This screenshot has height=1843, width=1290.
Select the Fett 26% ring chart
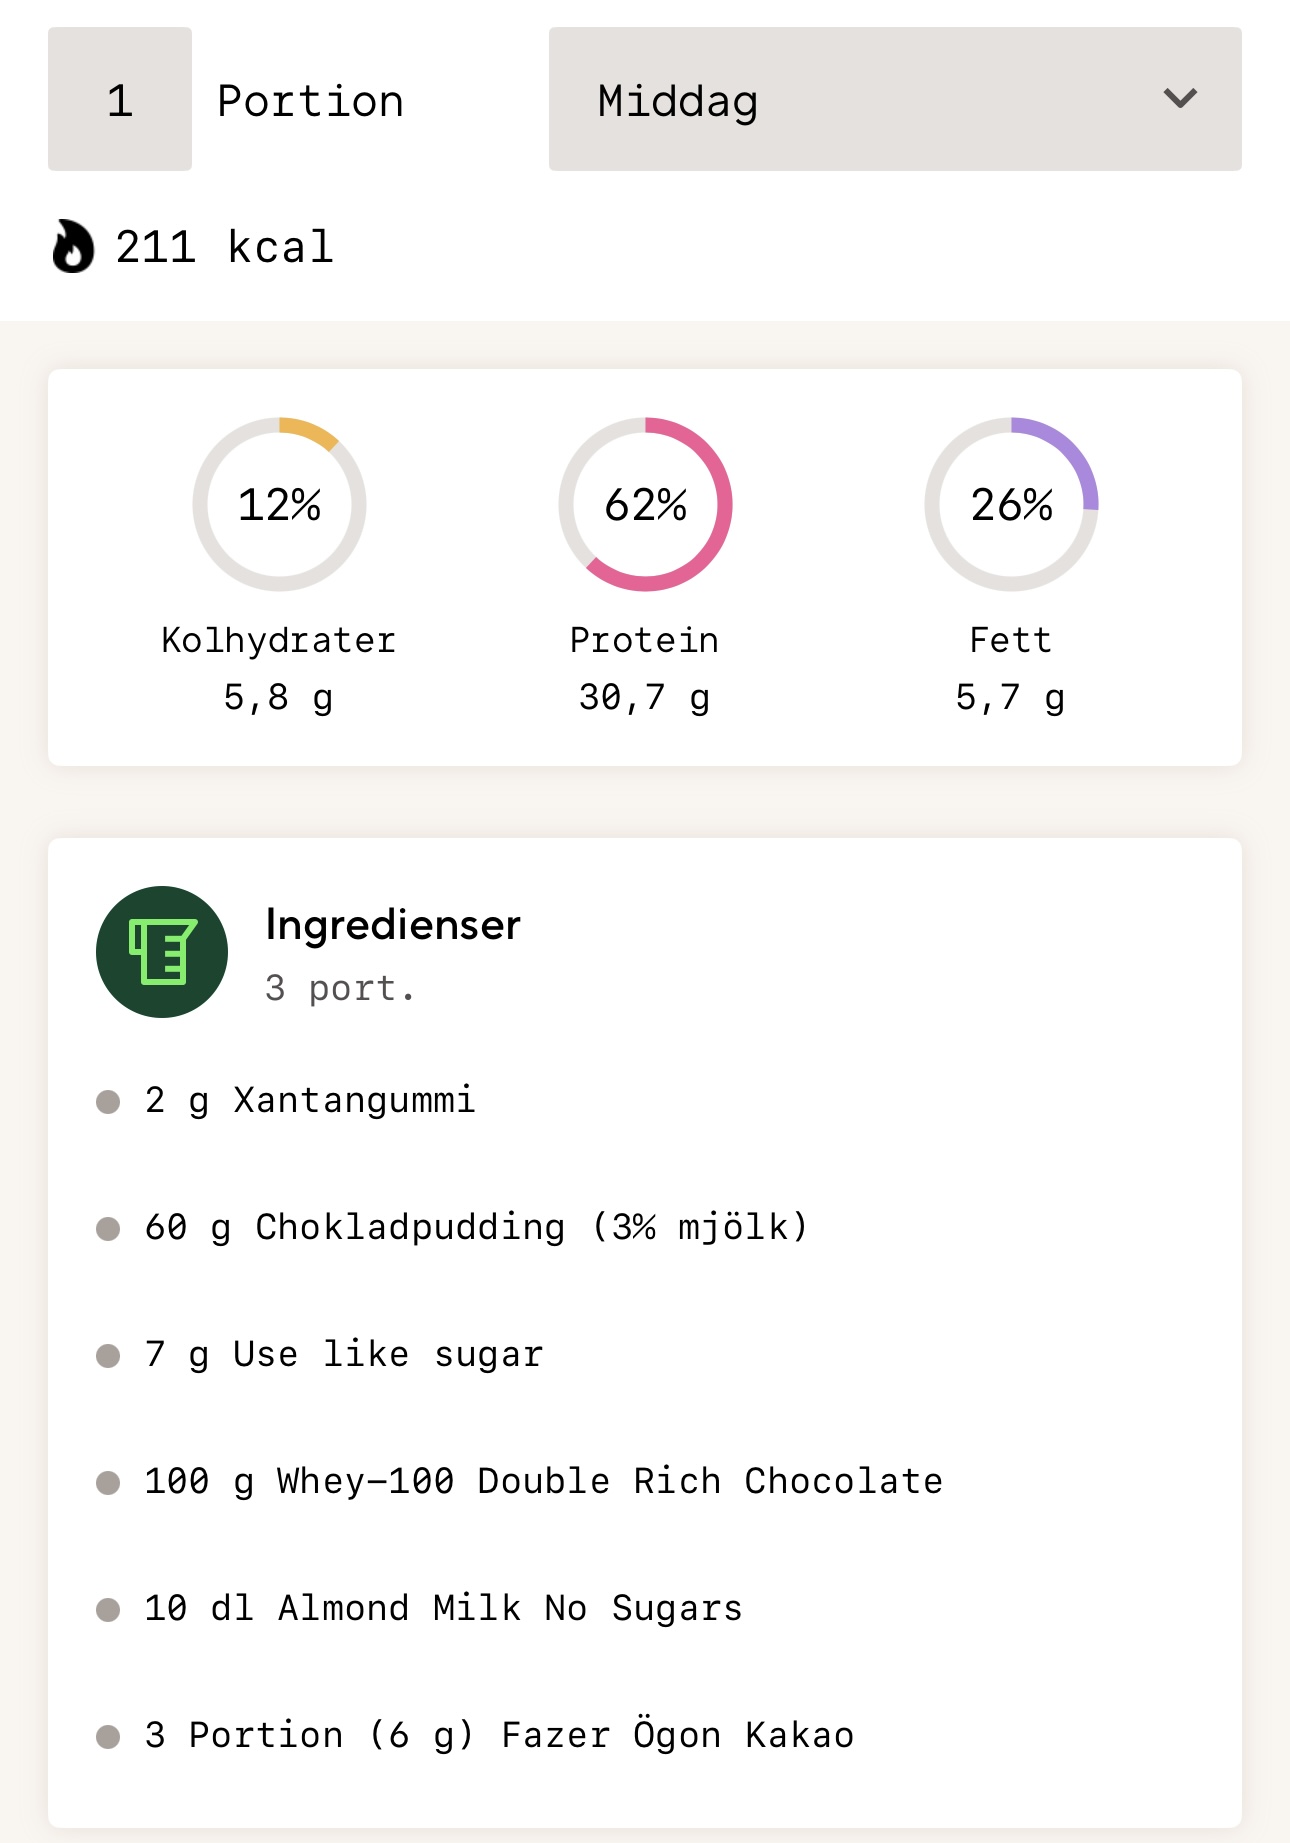pyautogui.click(x=1011, y=504)
